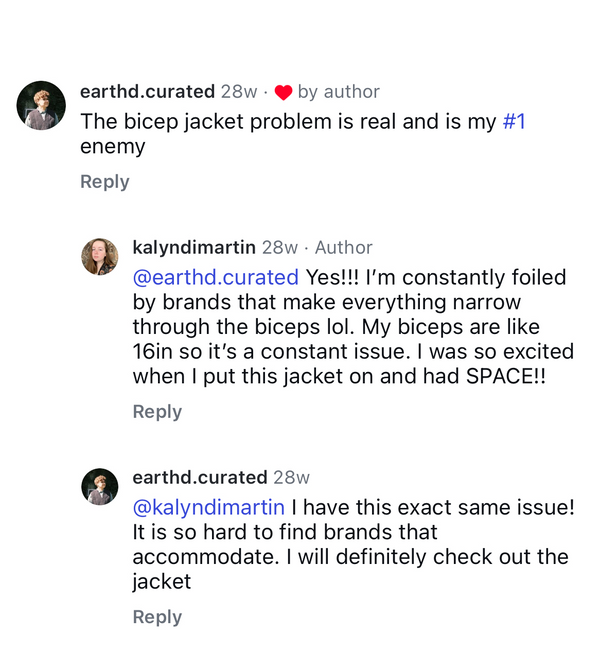Click the Author label next to kalyndimartin
The image size is (600, 671).
[x=343, y=247]
